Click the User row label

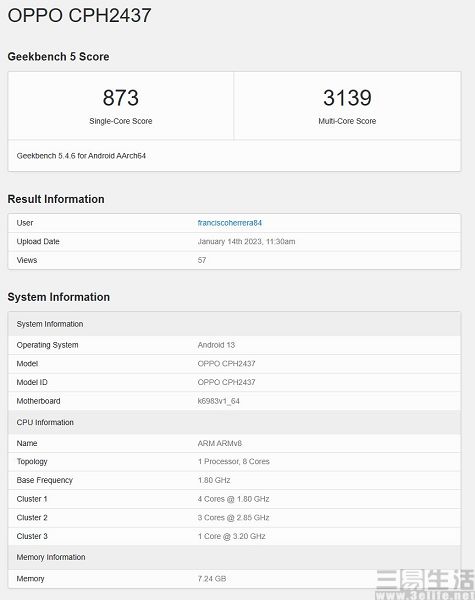[x=25, y=223]
